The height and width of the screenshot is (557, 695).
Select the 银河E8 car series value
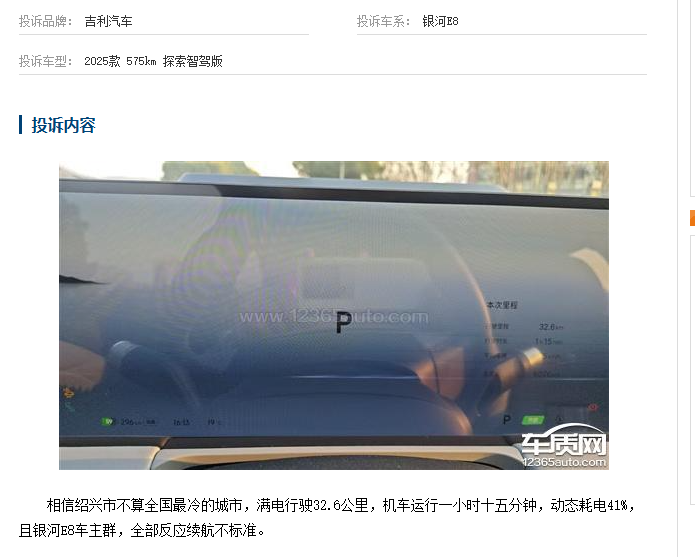coord(440,21)
